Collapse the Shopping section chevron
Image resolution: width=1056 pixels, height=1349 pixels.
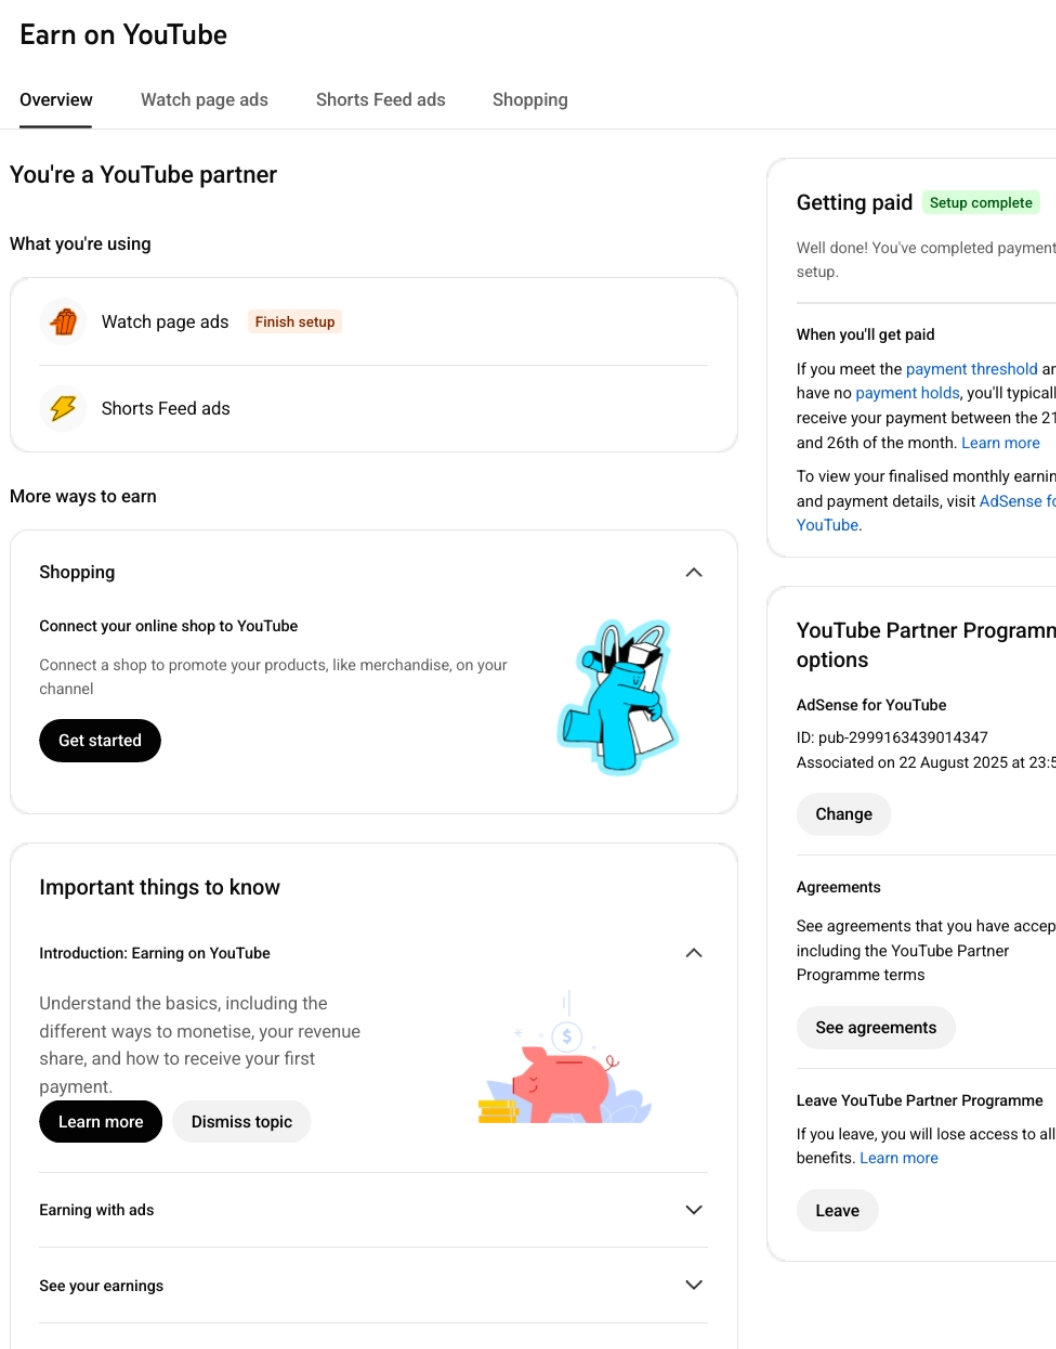click(694, 573)
